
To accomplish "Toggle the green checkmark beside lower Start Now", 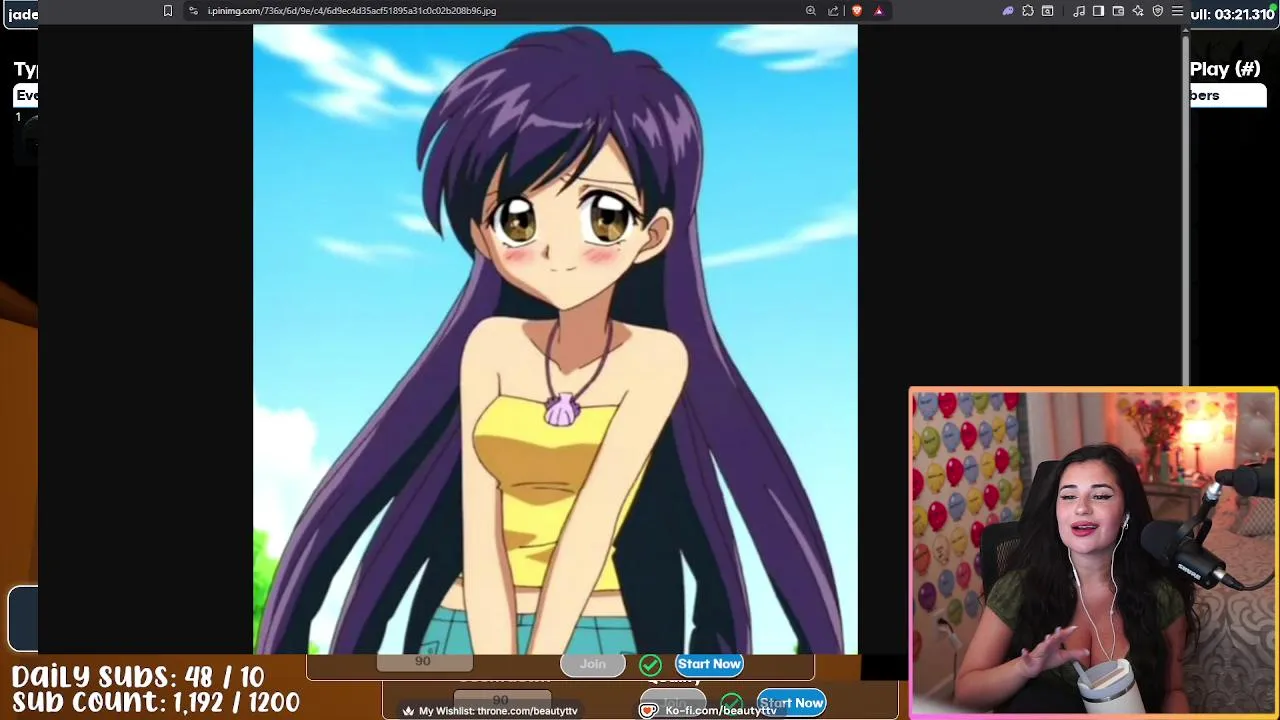I will coord(732,703).
